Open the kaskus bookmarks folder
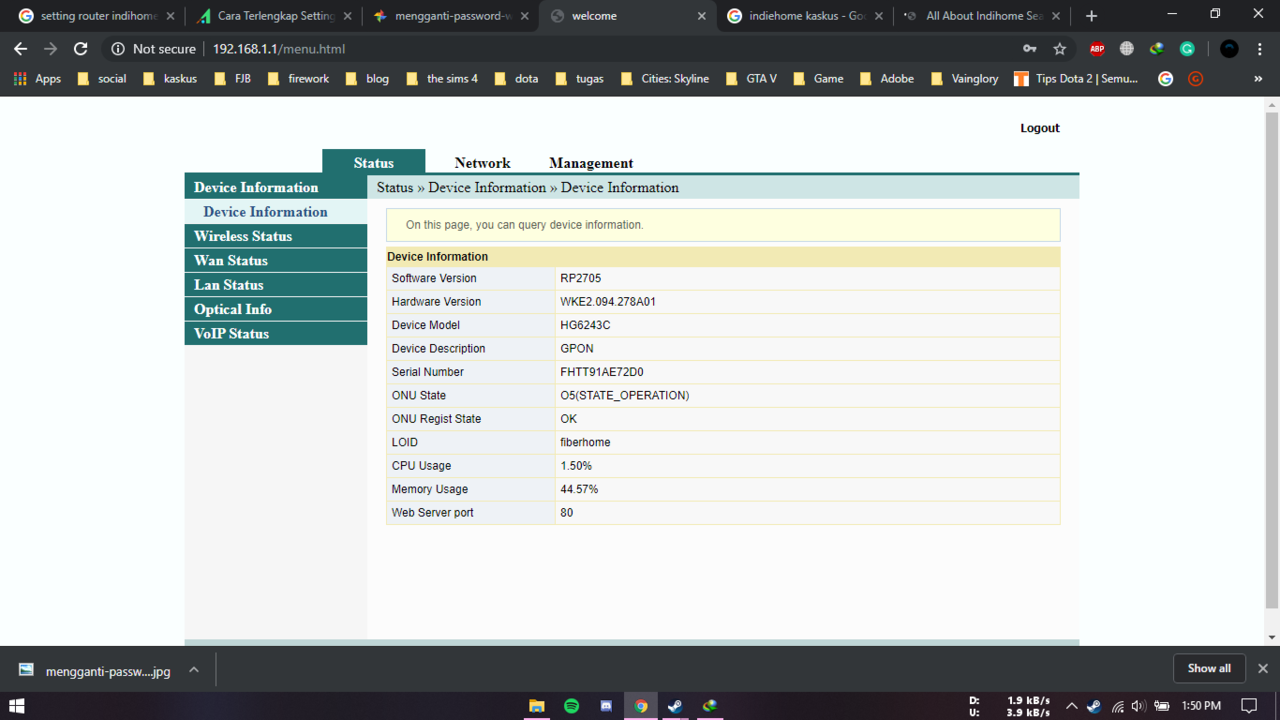The width and height of the screenshot is (1280, 720). (170, 79)
